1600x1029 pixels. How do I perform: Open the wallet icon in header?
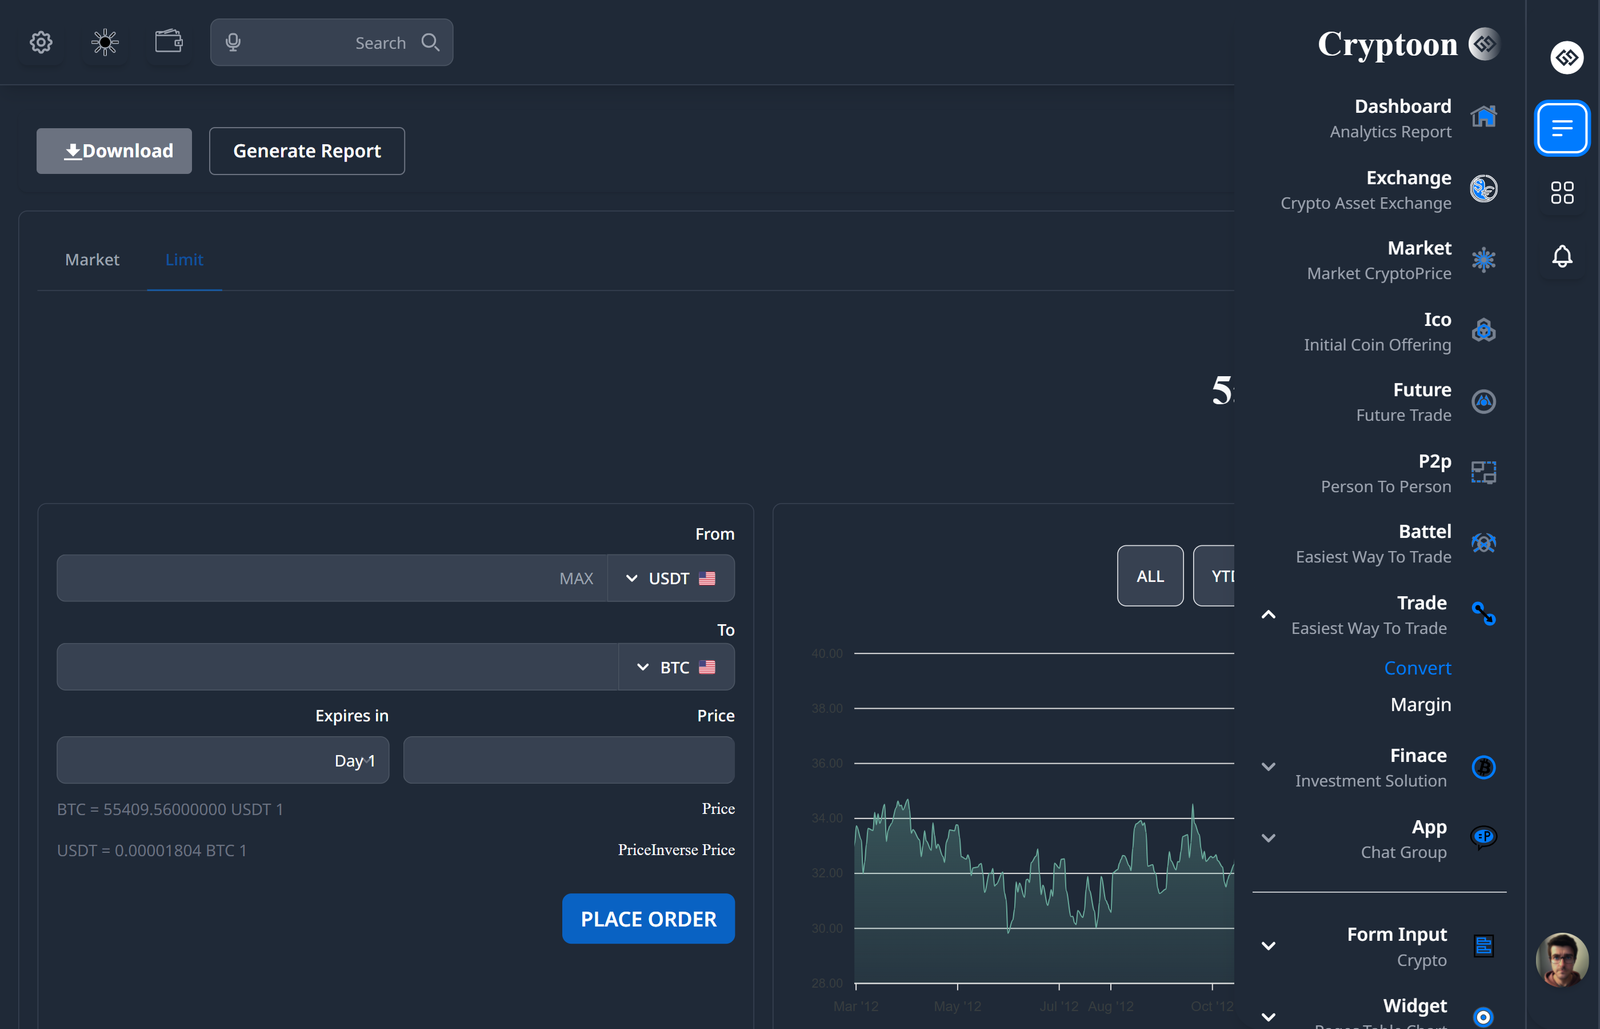click(x=169, y=42)
